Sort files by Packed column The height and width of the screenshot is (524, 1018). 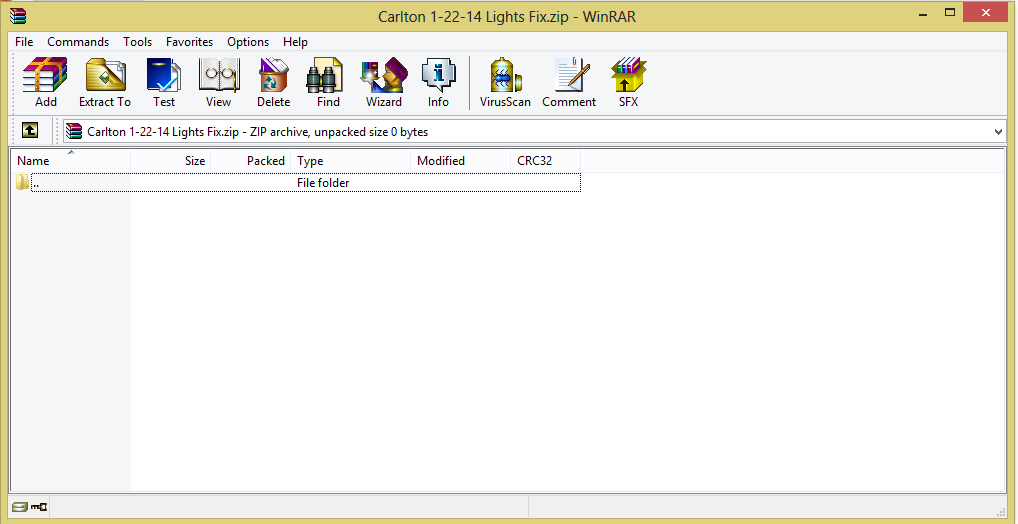[x=251, y=161]
